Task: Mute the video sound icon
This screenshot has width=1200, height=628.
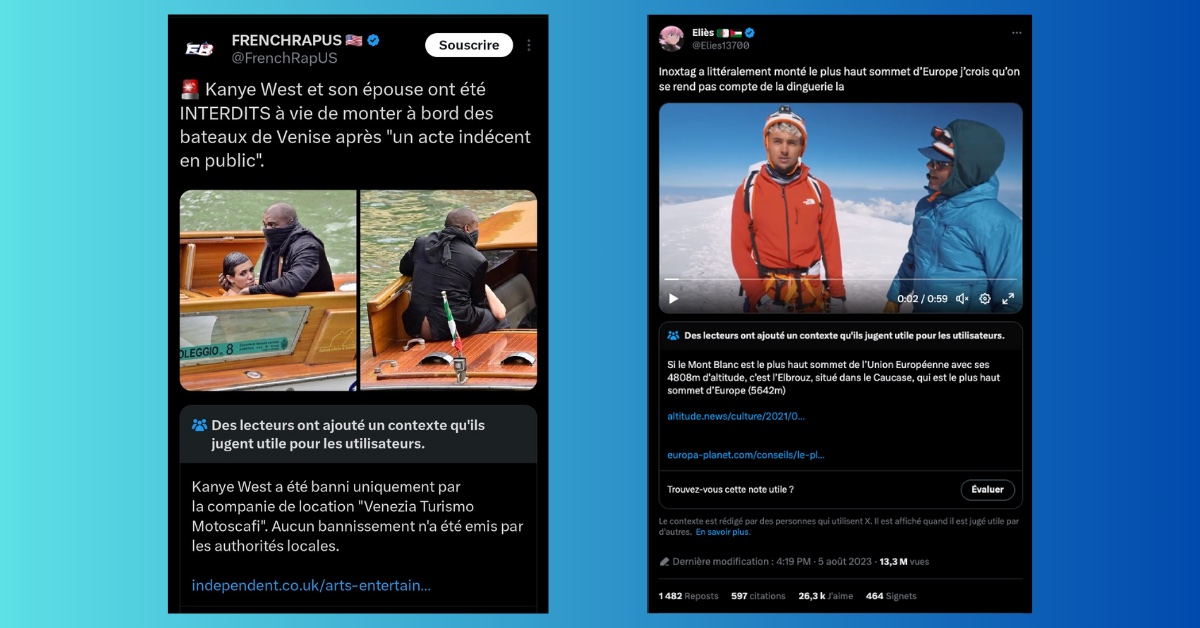Action: point(961,298)
